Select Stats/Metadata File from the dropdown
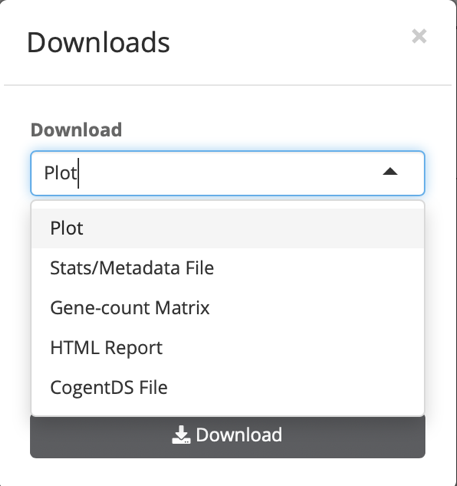The width and height of the screenshot is (457, 486). (228, 268)
